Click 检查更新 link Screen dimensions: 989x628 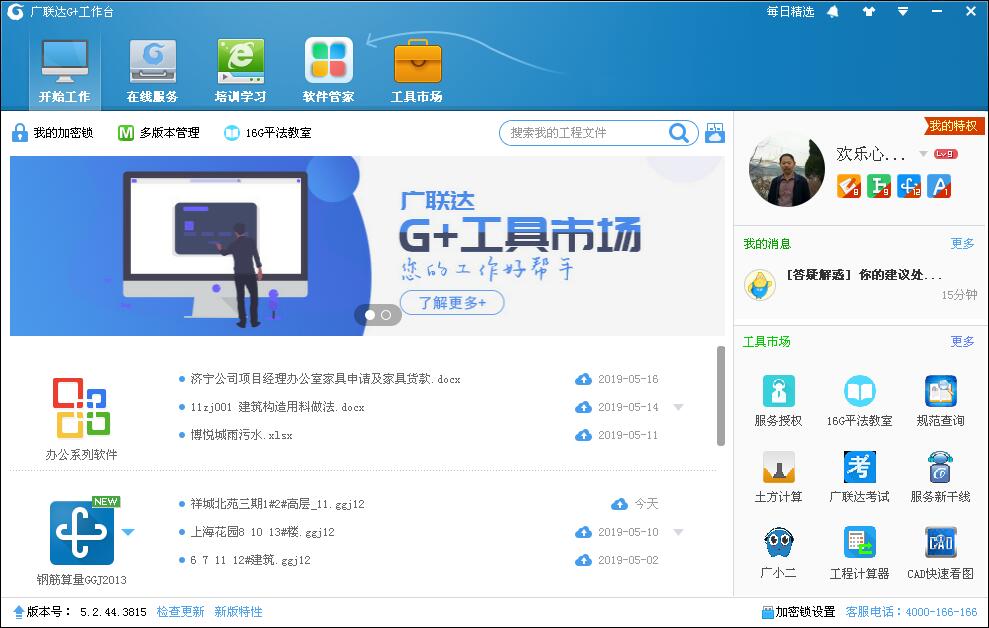tap(180, 612)
